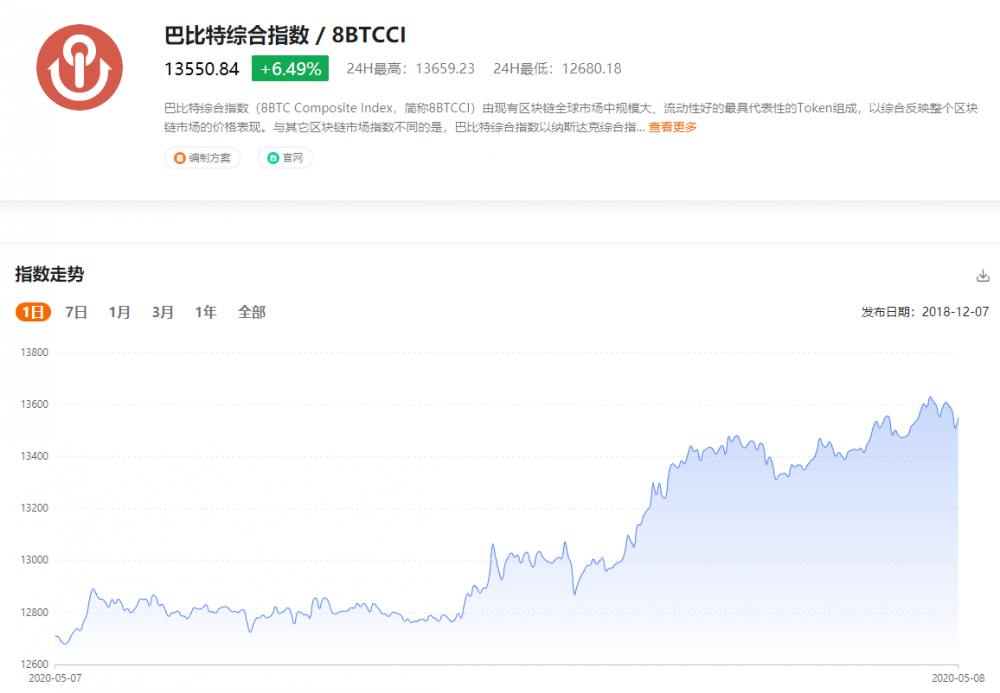Select the 1日 time range tab
This screenshot has width=1000, height=693.
coord(33,312)
